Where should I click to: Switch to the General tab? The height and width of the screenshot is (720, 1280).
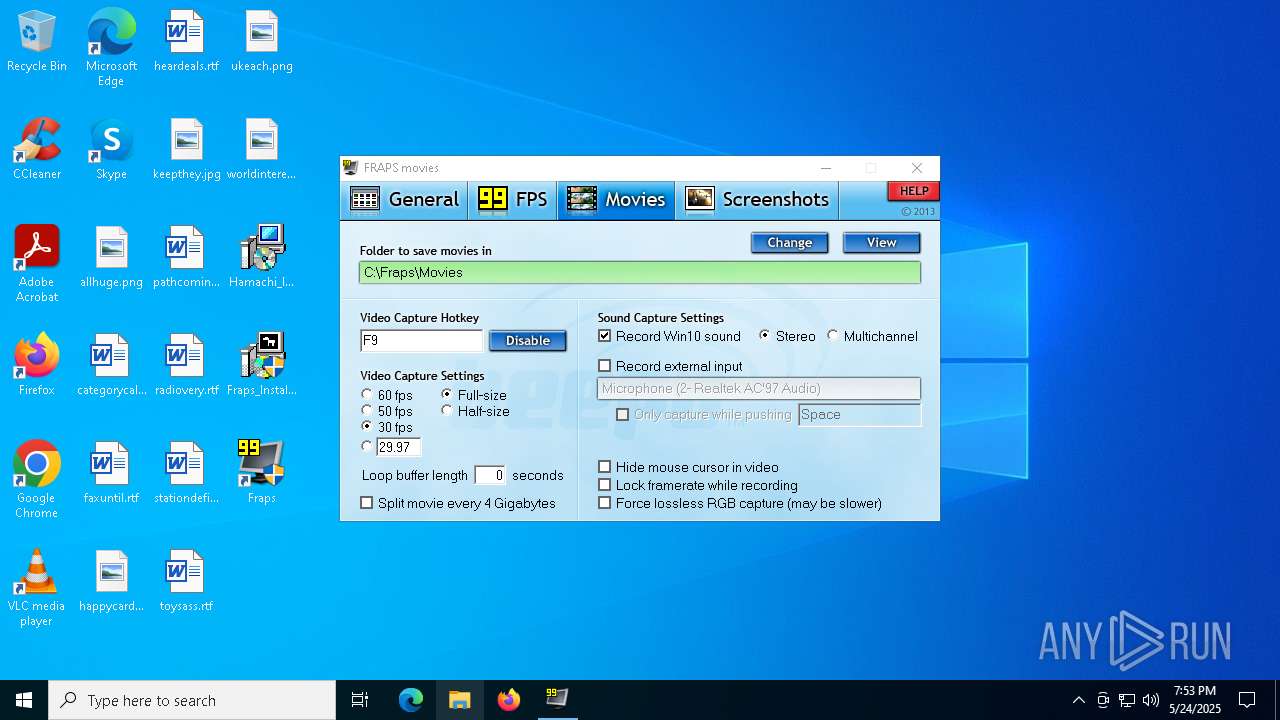click(405, 199)
